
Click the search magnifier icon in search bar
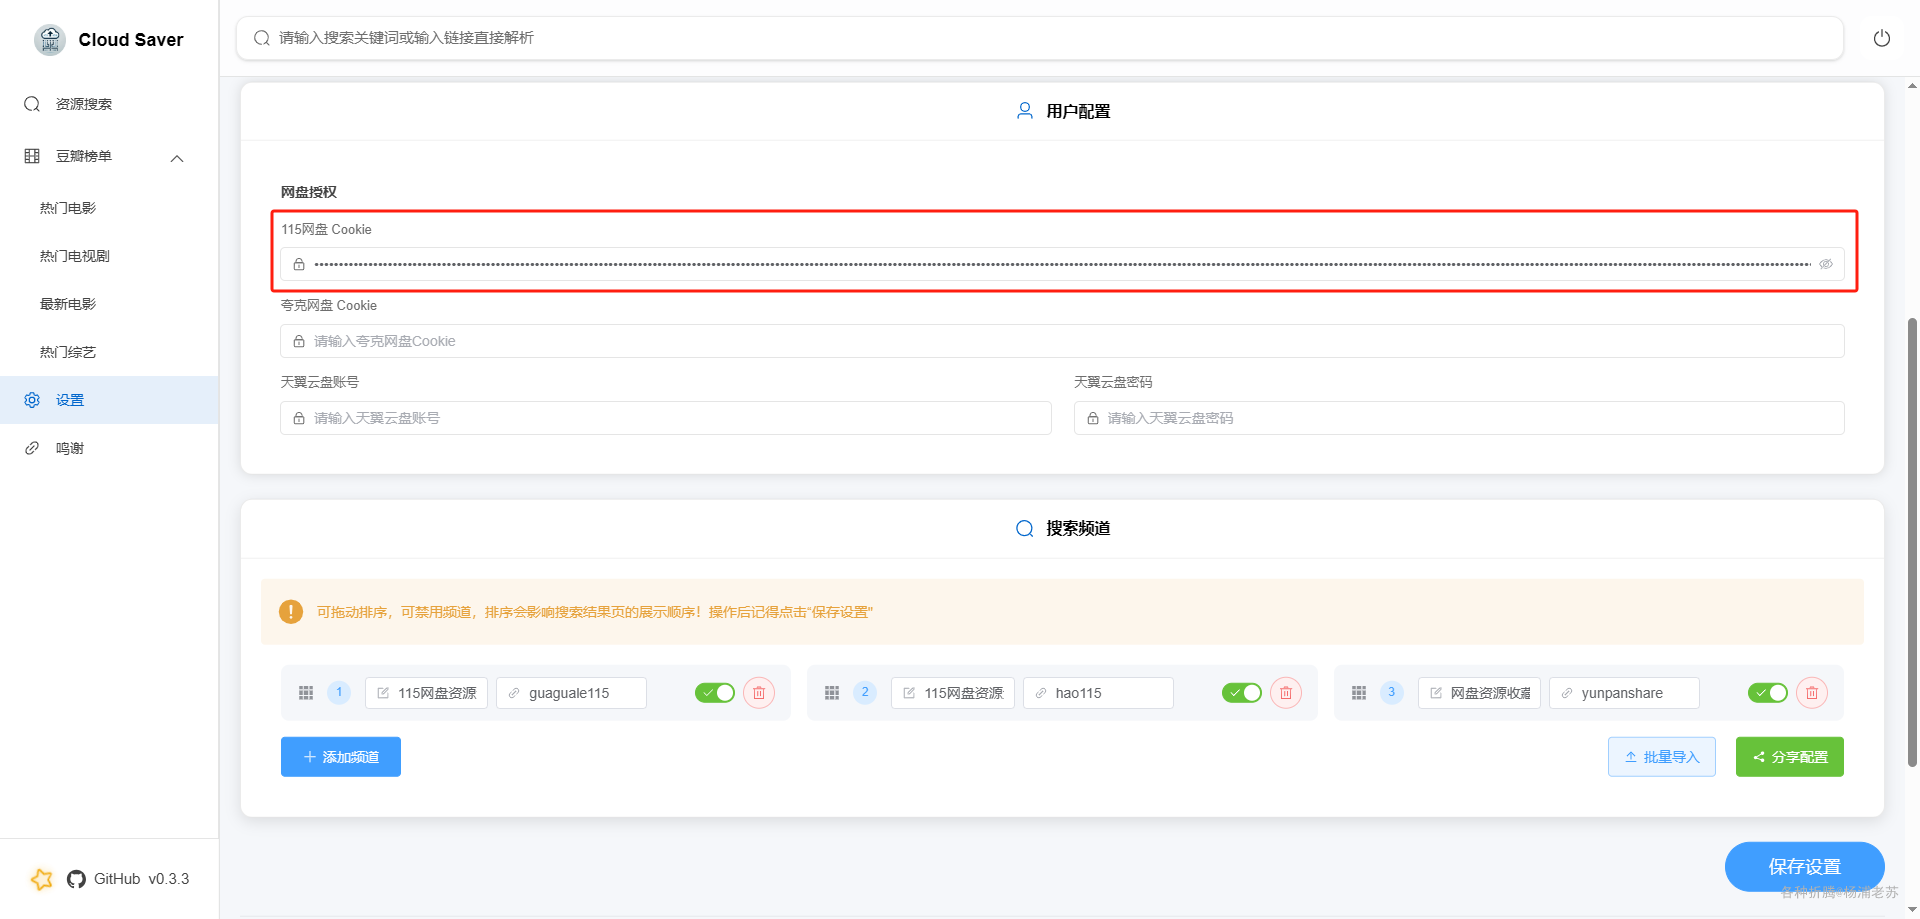pos(262,38)
